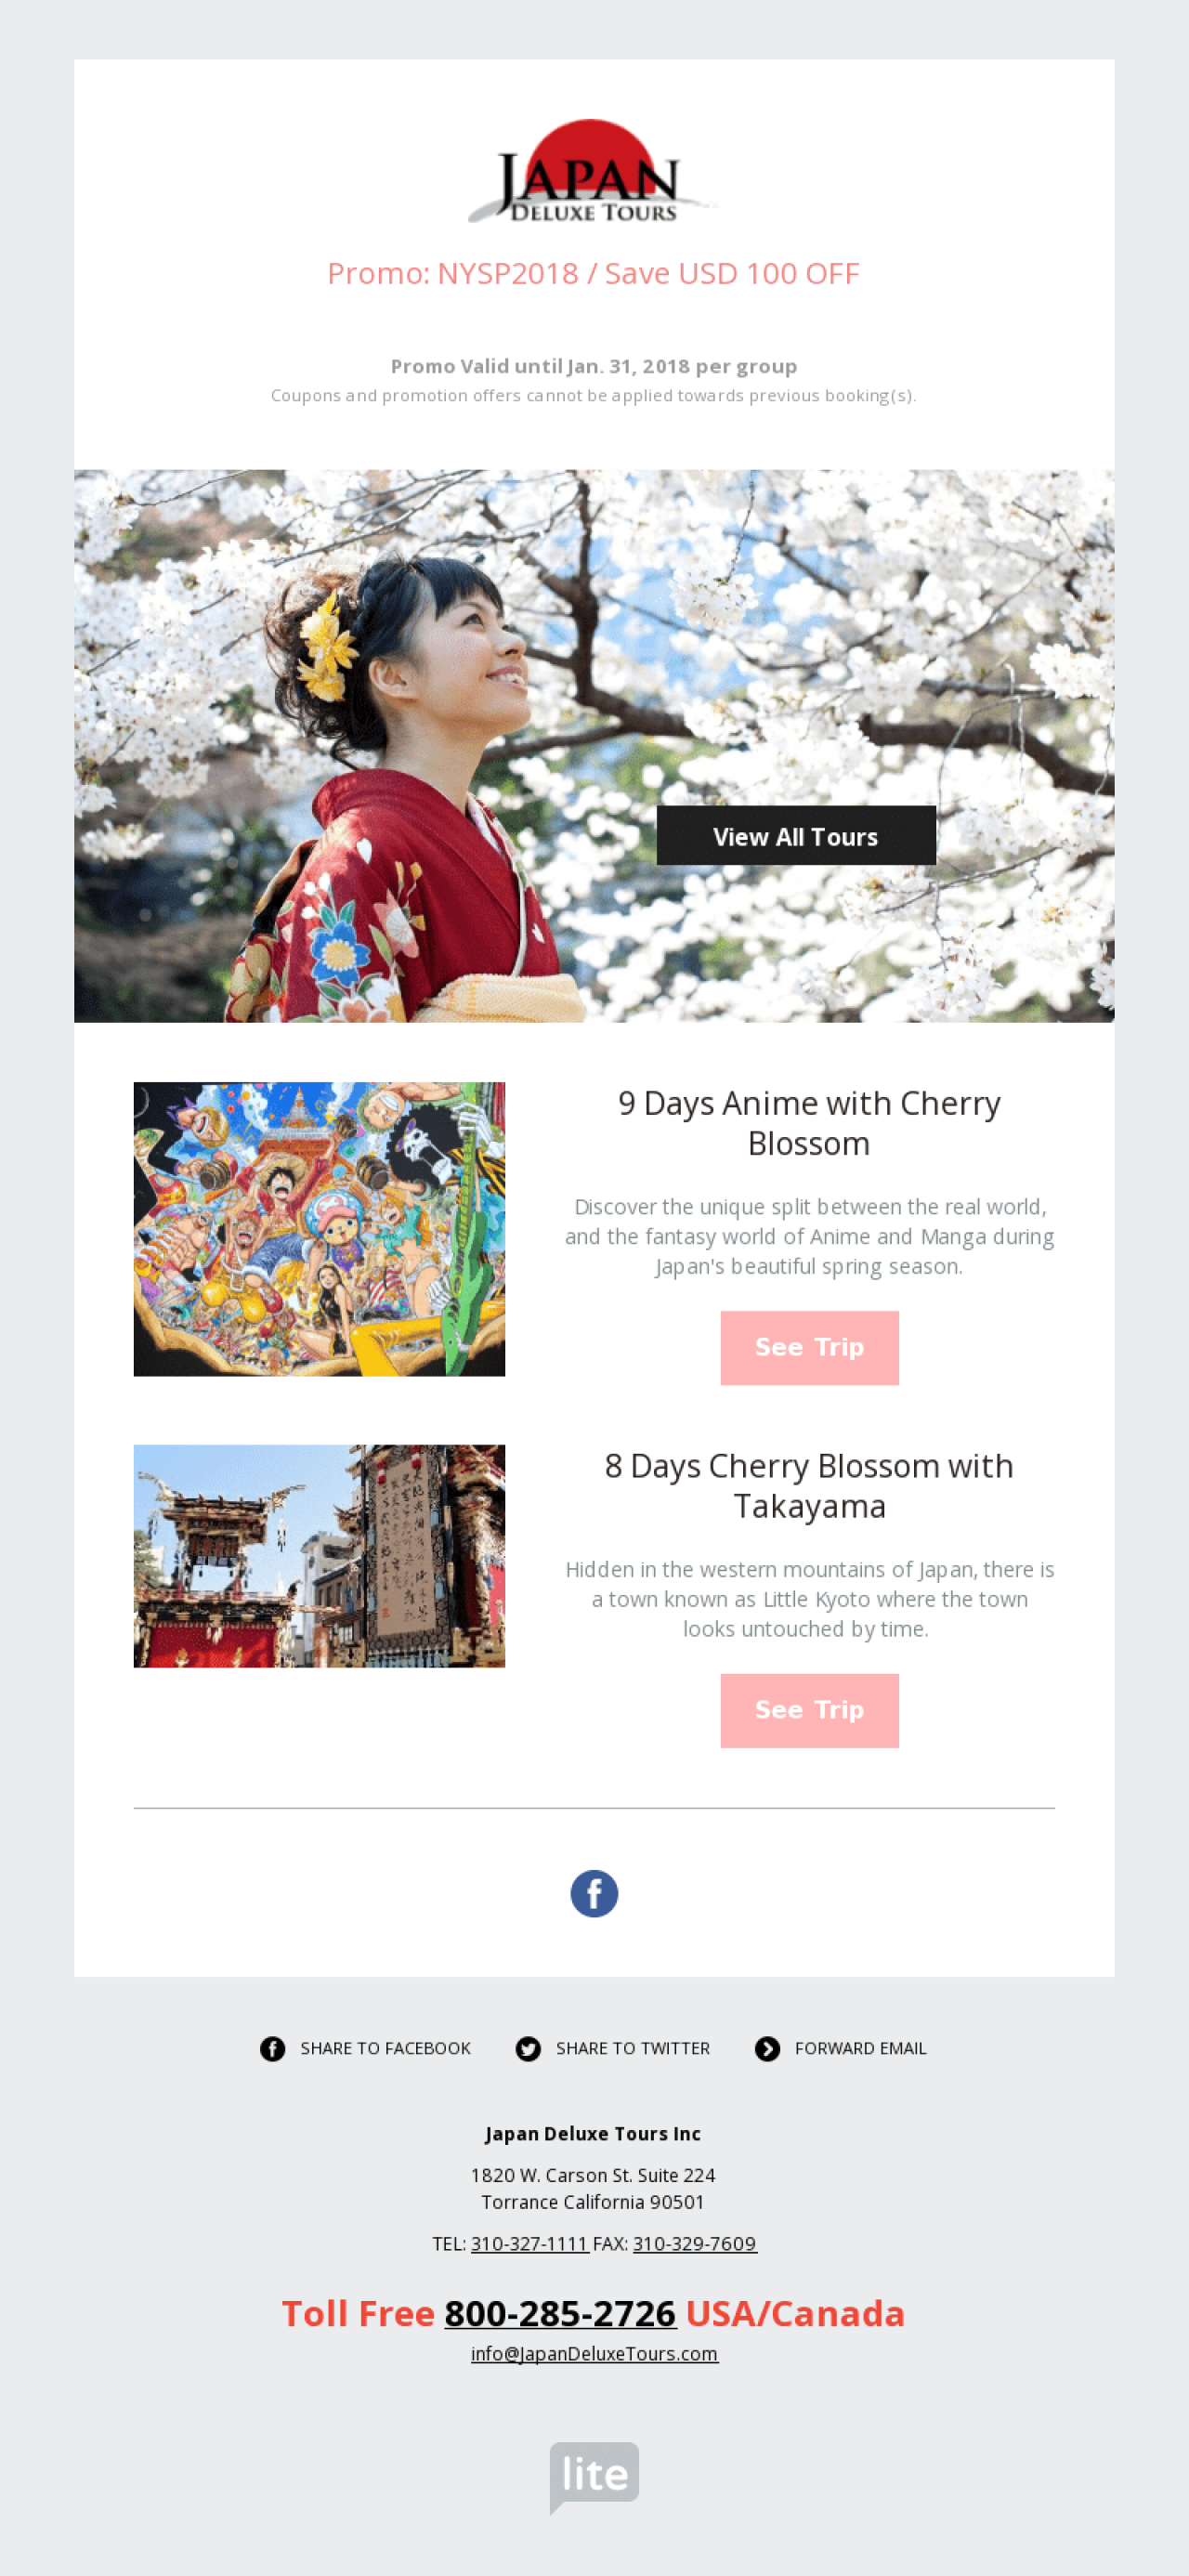Click the gray lite speech-bubble logo
The image size is (1189, 2576).
tap(594, 2477)
